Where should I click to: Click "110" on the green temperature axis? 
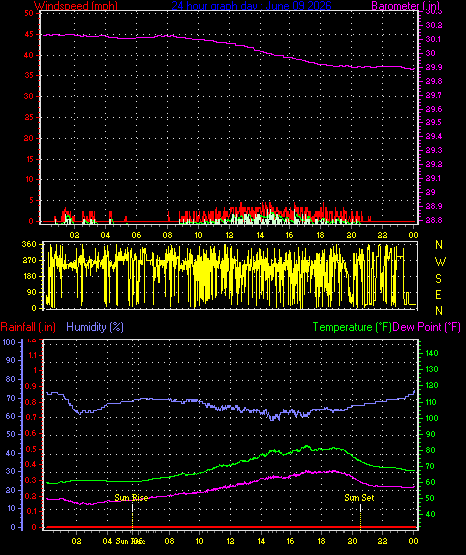[x=432, y=402]
